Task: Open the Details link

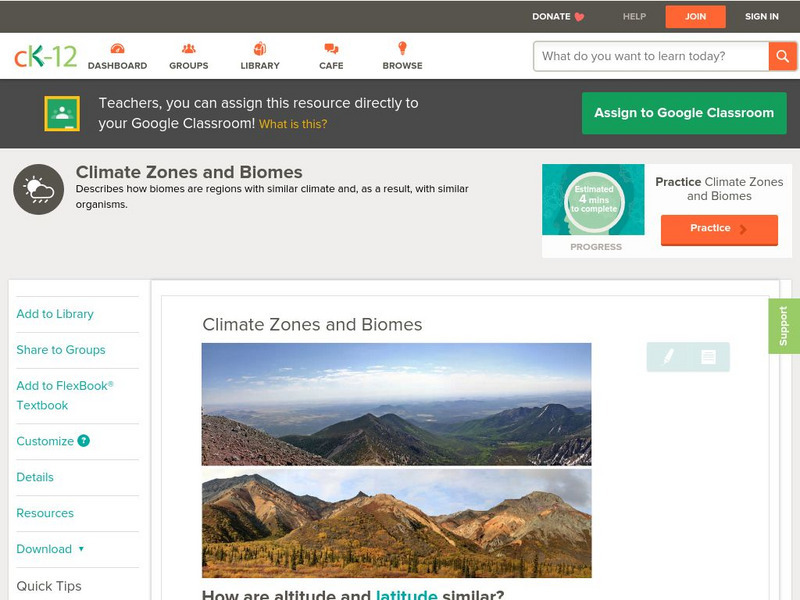Action: [35, 477]
